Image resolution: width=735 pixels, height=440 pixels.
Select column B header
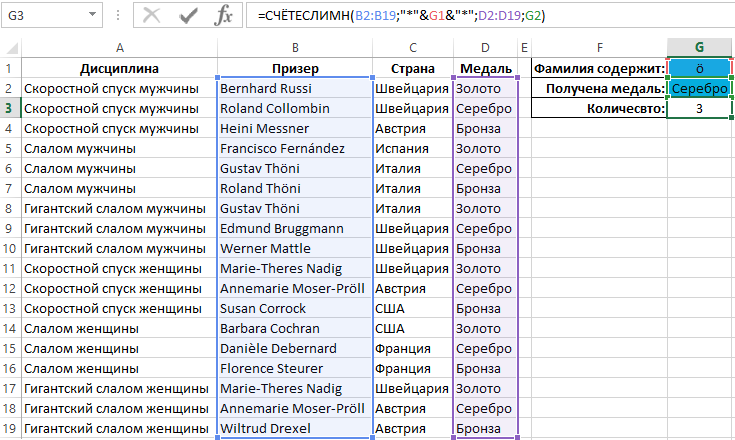295,47
